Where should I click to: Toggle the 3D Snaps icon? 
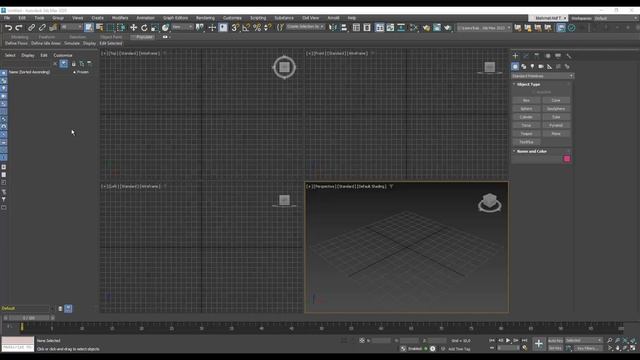235,28
